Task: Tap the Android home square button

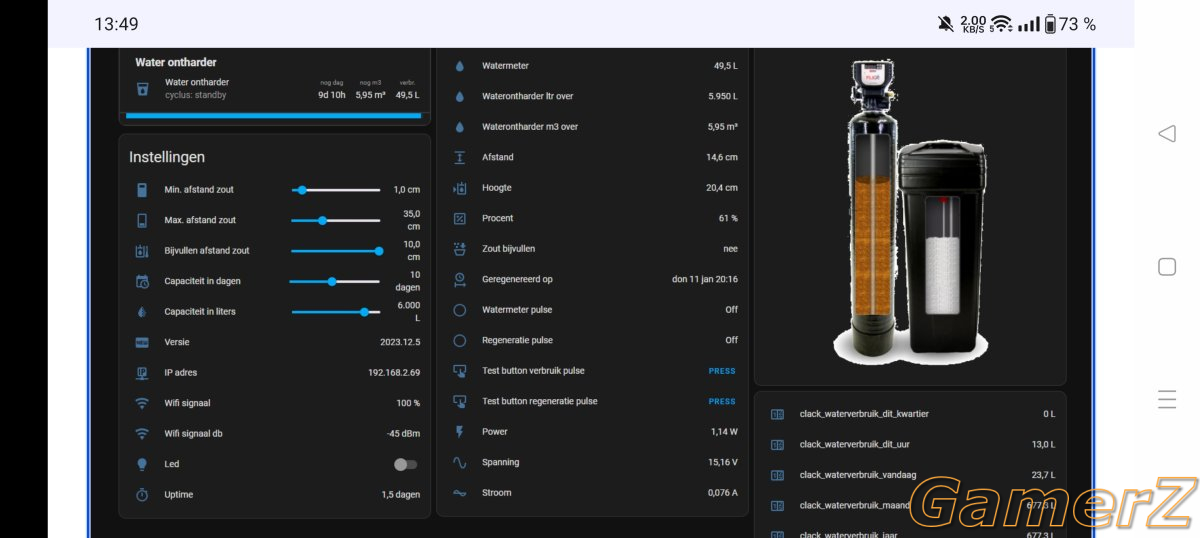Action: coord(1166,267)
